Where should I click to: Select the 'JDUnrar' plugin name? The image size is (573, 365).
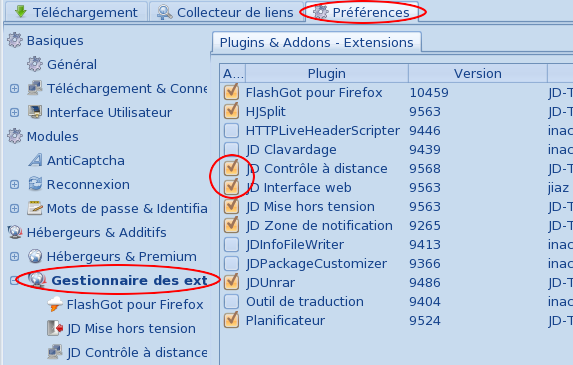(x=270, y=282)
